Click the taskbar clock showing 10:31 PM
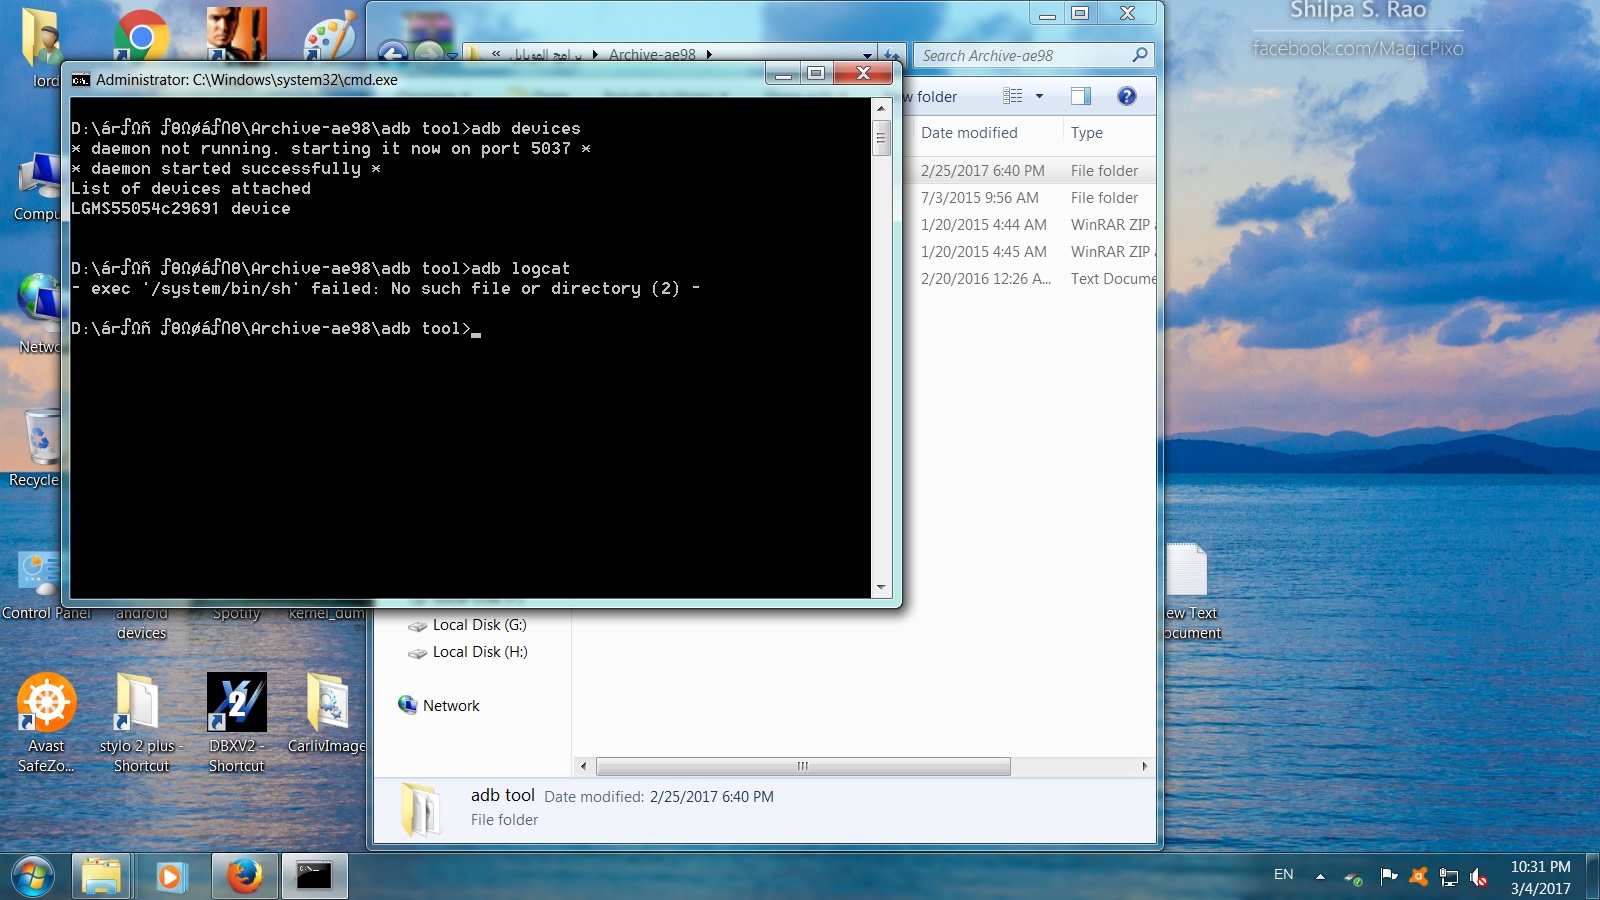The image size is (1600, 900). [1540, 877]
